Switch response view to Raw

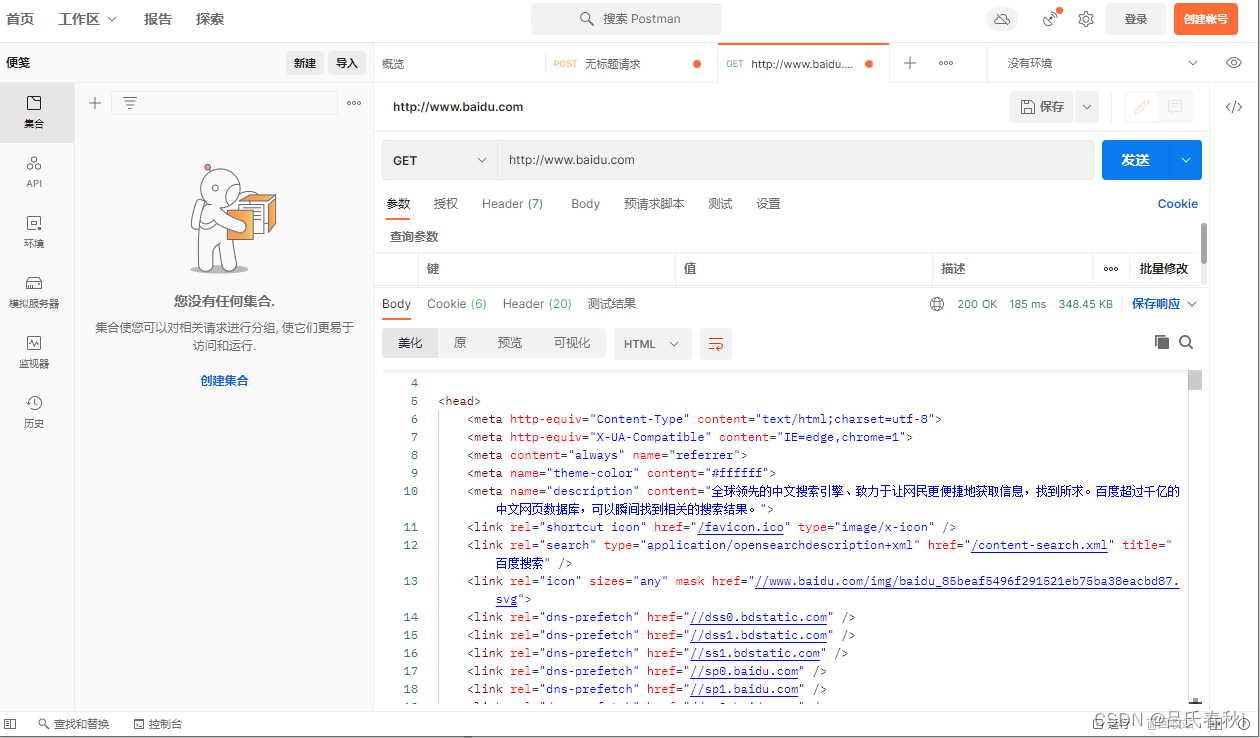click(x=460, y=343)
